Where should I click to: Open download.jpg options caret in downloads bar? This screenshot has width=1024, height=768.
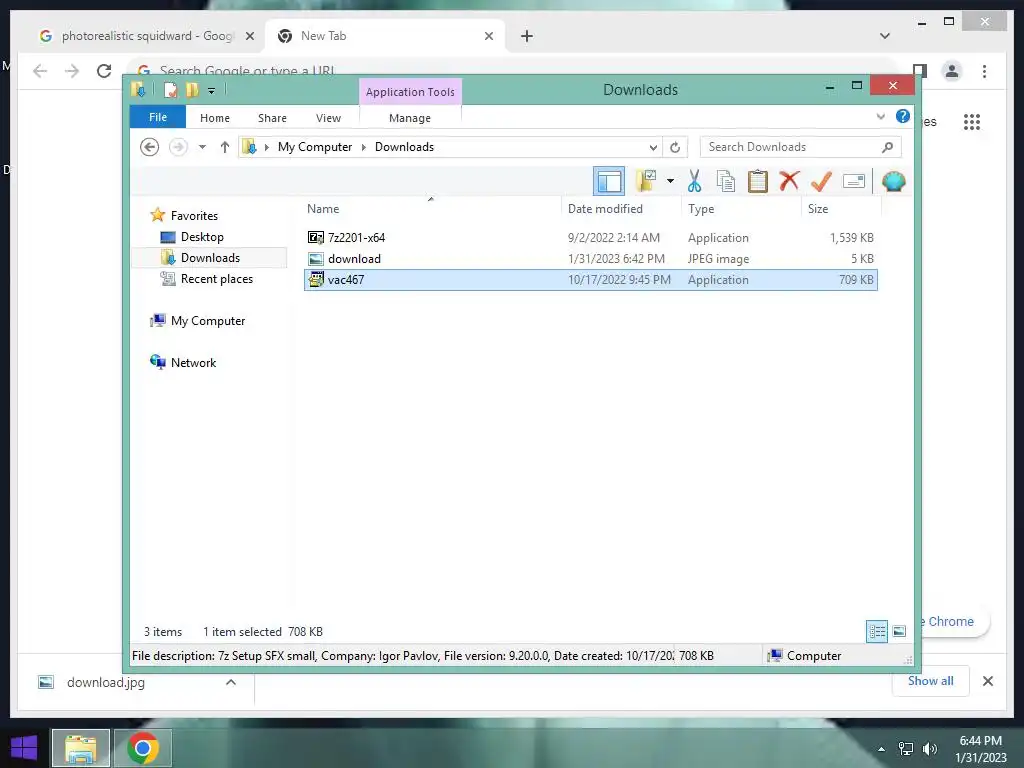click(x=231, y=682)
